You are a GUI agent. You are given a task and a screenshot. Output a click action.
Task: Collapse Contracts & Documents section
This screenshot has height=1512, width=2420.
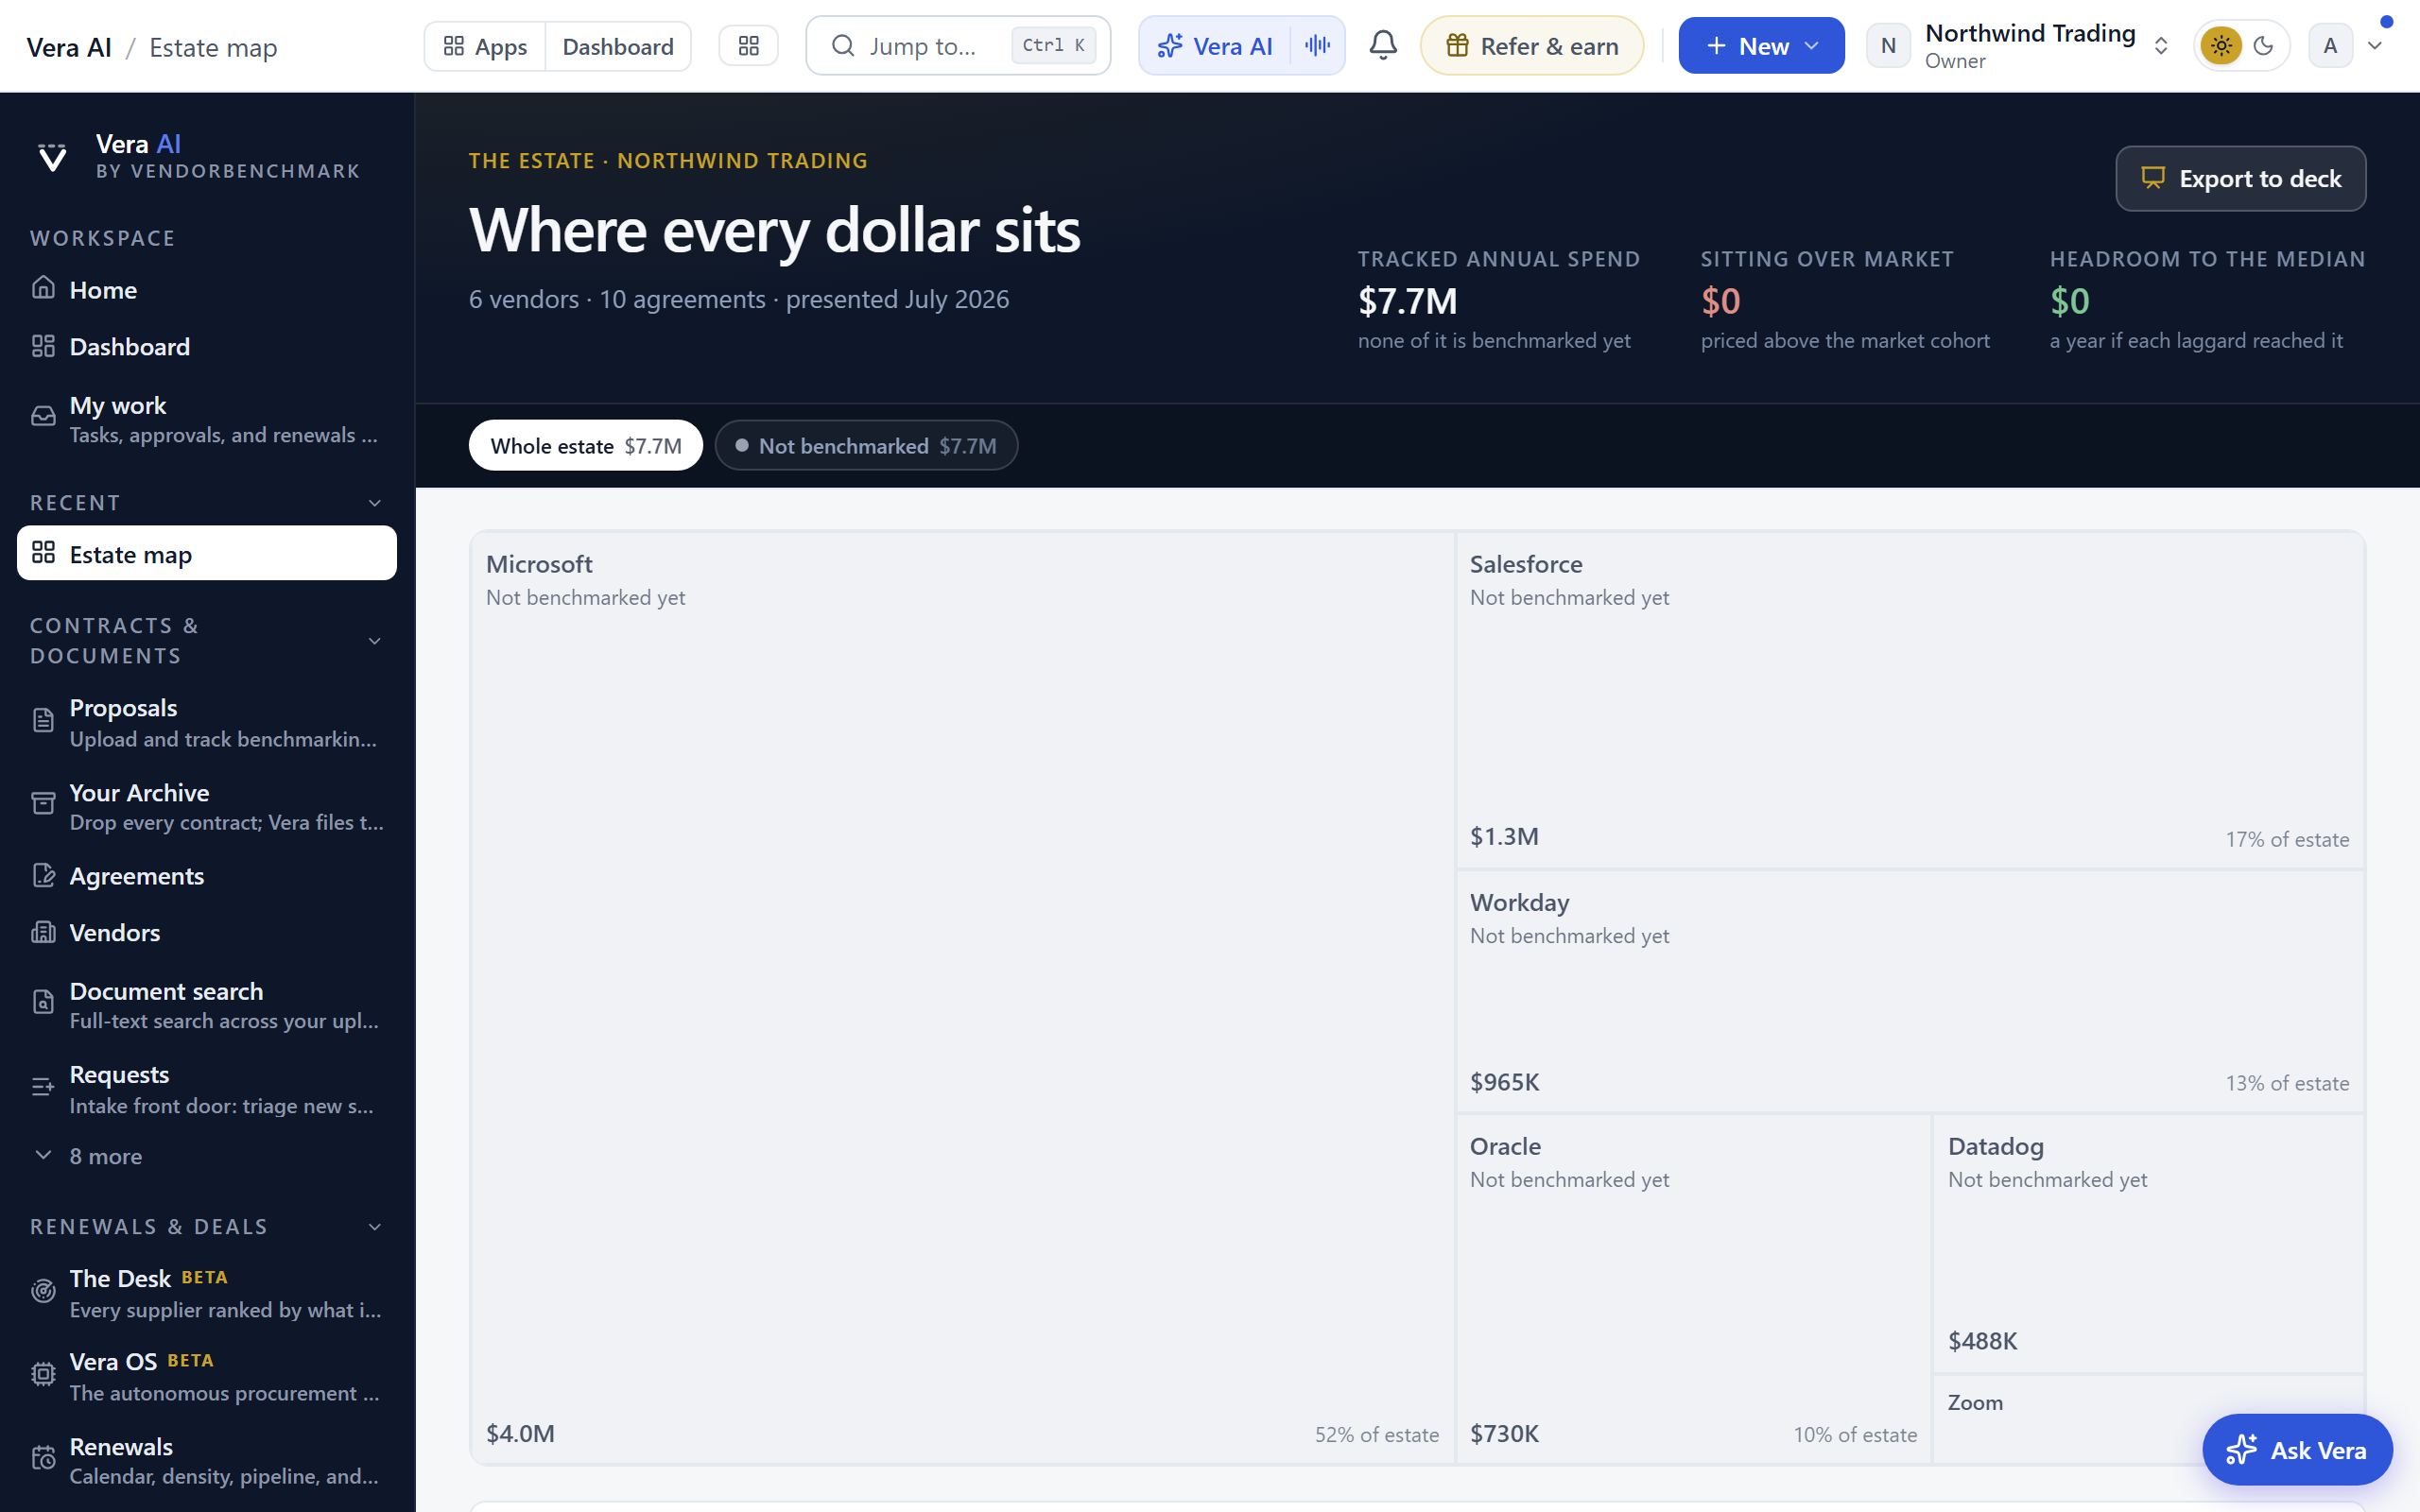point(375,641)
